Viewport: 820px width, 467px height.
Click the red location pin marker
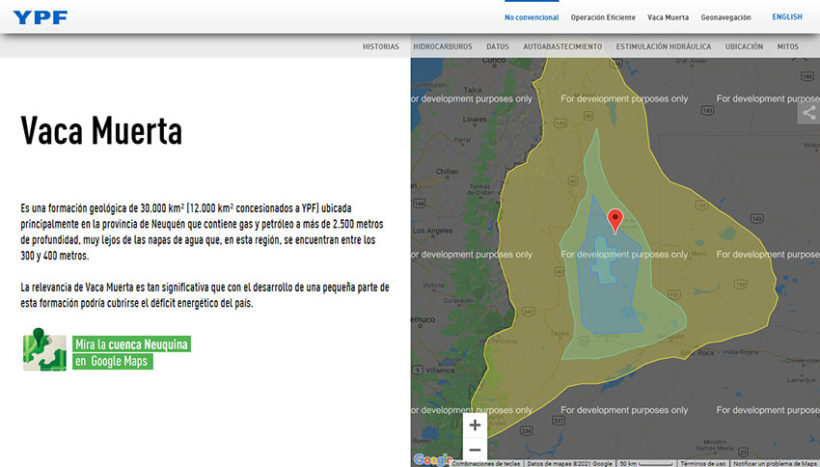point(616,220)
